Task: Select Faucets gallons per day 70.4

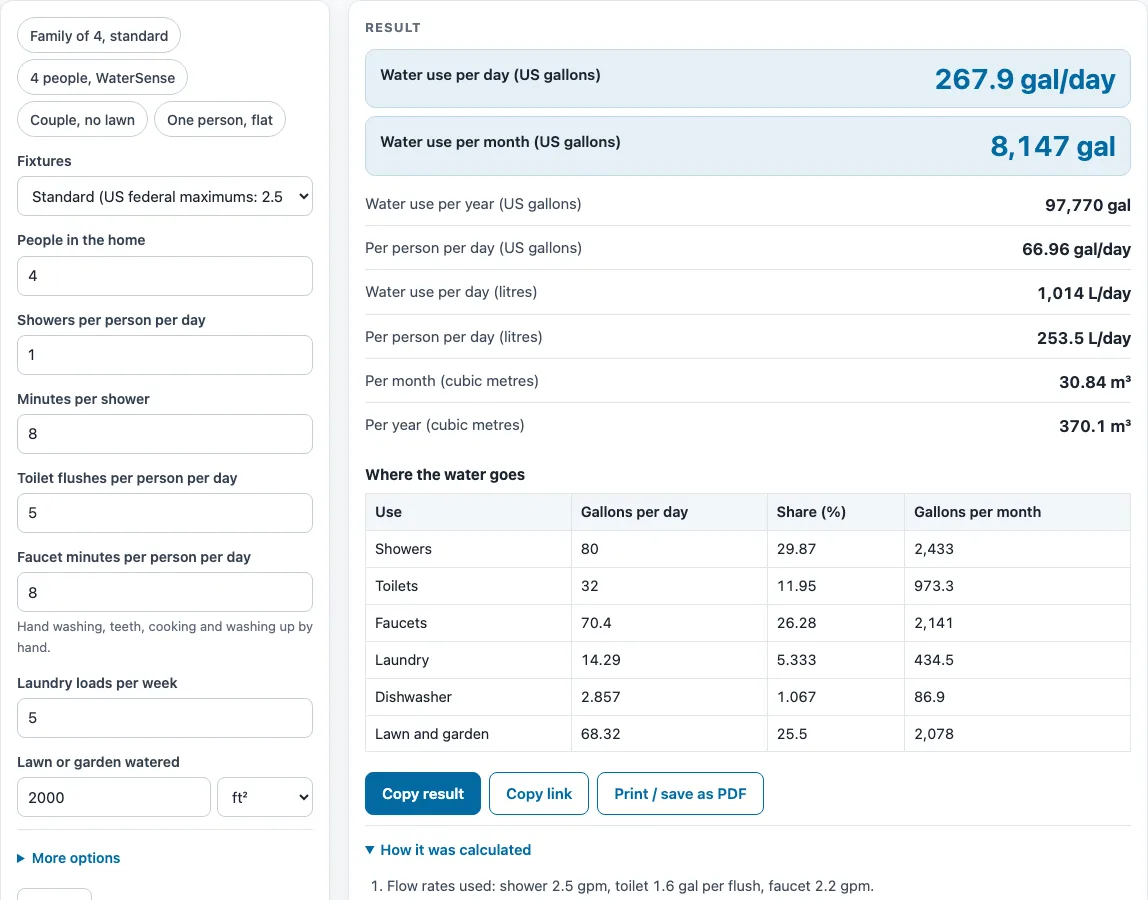Action: tap(596, 622)
